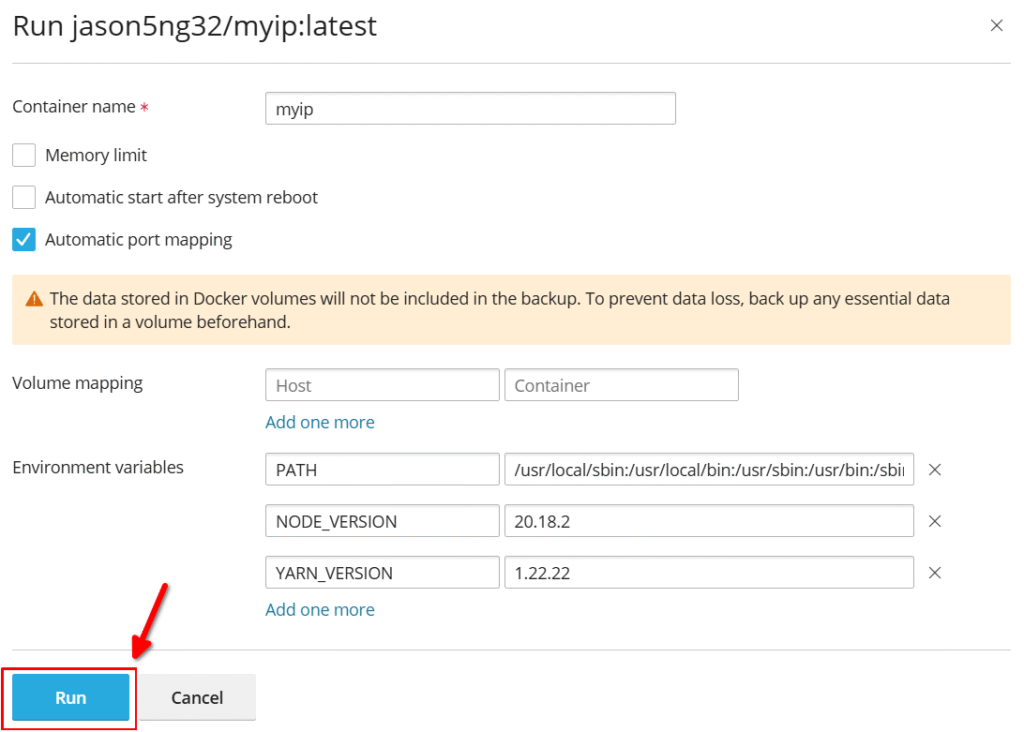Screen dimensions: 1024x732
Task: Edit the PATH variable value field
Action: click(x=709, y=469)
